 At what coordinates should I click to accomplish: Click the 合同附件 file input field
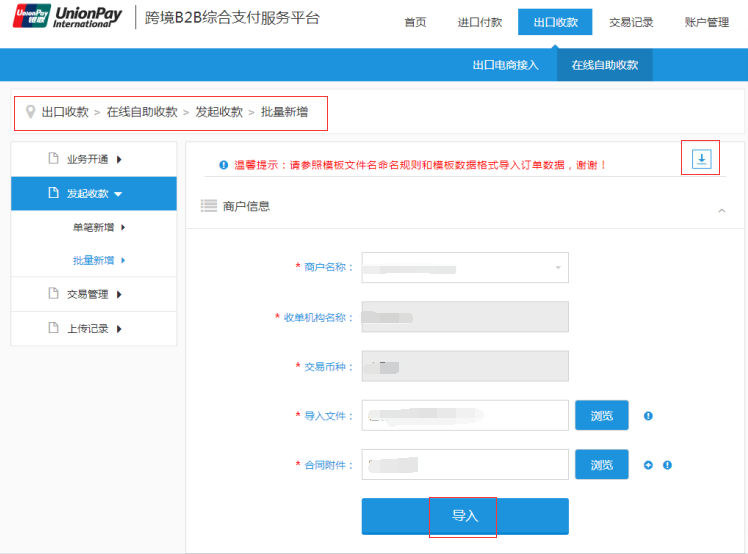(465, 465)
